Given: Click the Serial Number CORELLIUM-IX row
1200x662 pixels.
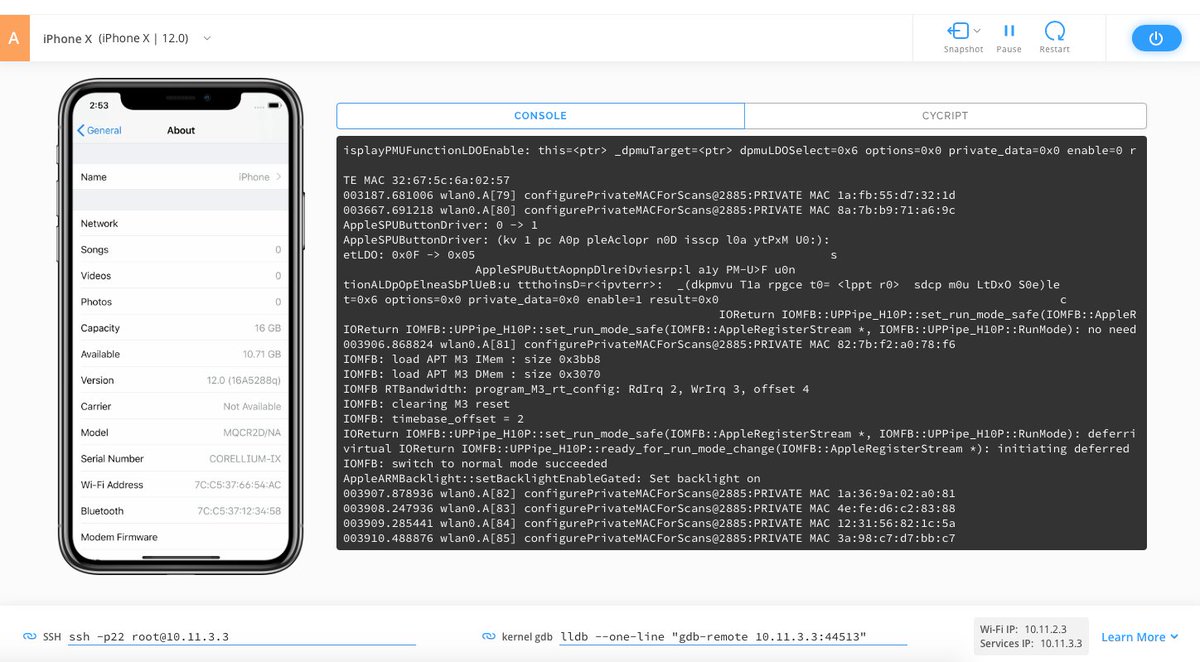Looking at the screenshot, I should [181, 458].
